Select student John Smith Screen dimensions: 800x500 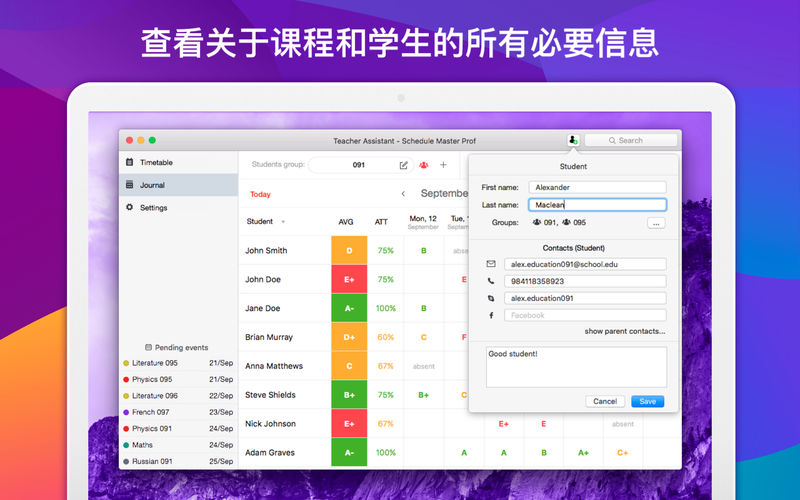tap(266, 251)
